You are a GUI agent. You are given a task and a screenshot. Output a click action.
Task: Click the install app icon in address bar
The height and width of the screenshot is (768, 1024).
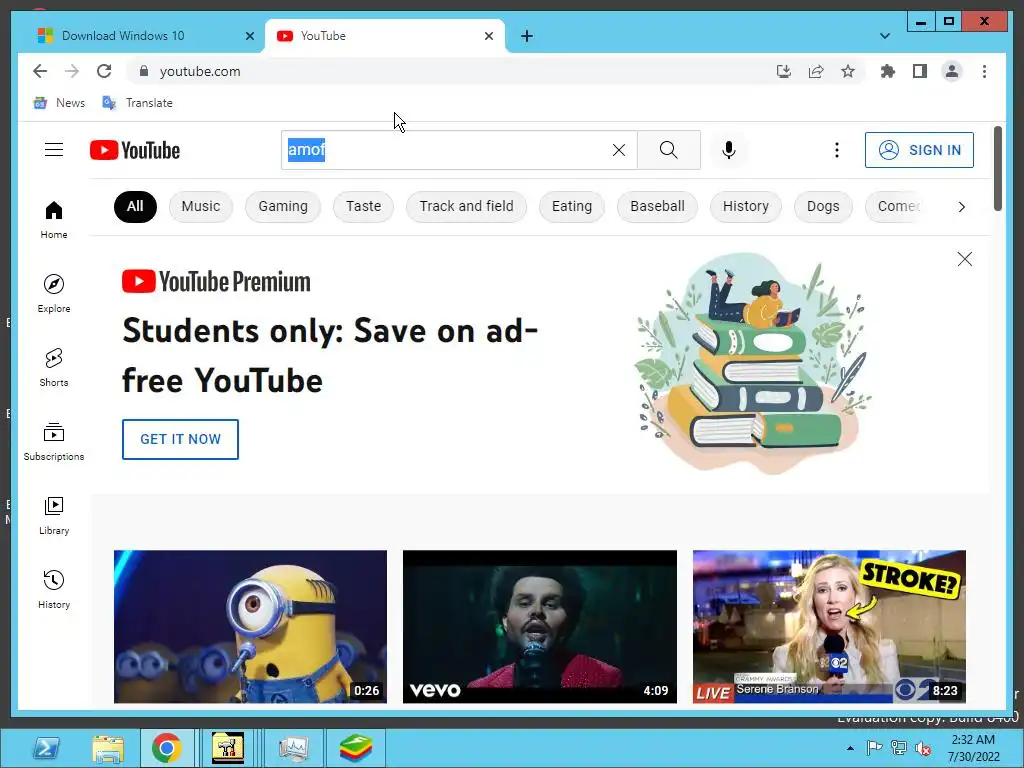[784, 71]
